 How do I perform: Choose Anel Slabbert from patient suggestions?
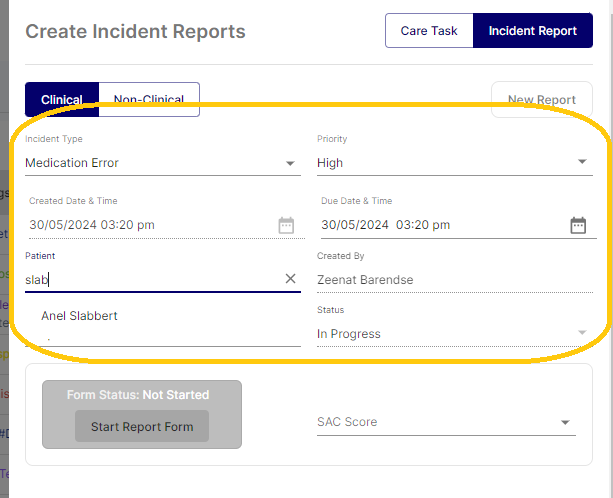tap(80, 316)
